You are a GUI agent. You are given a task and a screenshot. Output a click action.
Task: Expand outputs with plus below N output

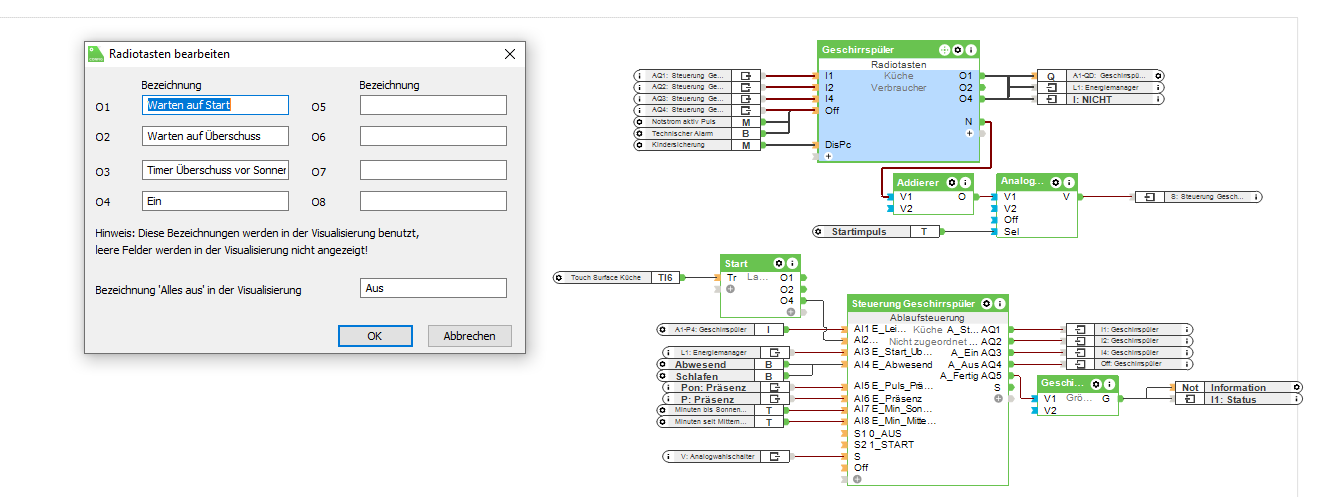pyautogui.click(x=968, y=133)
